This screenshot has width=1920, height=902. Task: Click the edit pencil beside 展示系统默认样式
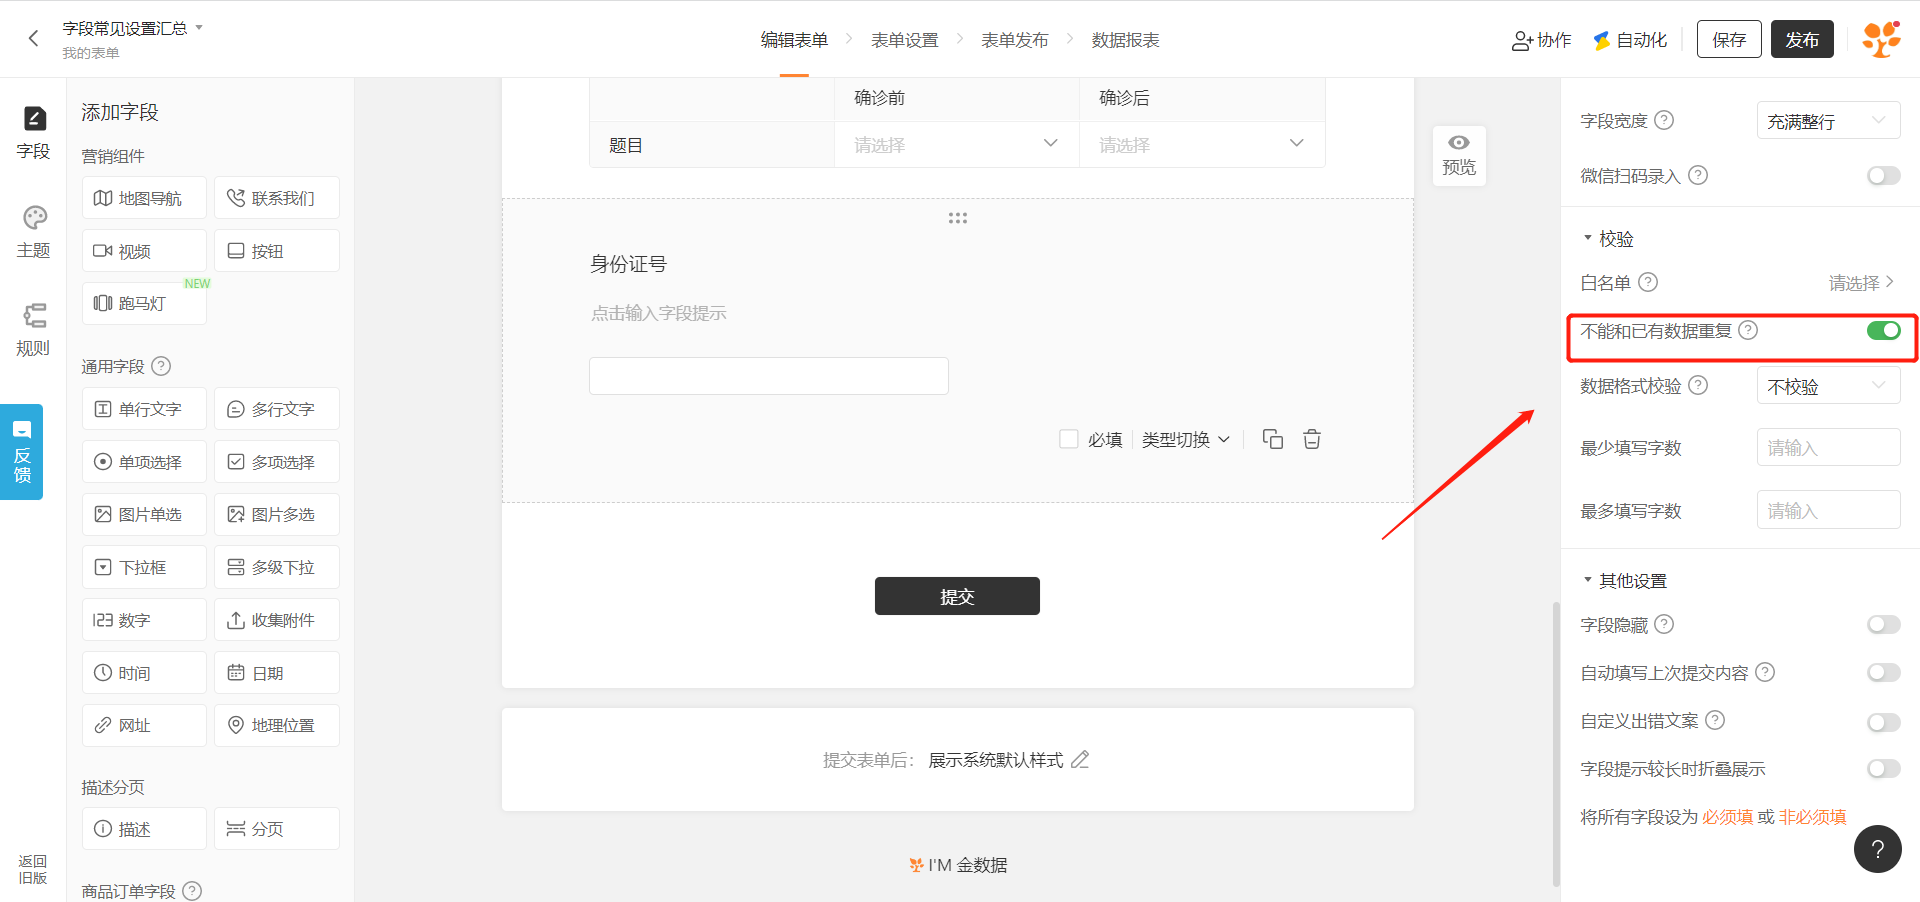coord(1080,760)
